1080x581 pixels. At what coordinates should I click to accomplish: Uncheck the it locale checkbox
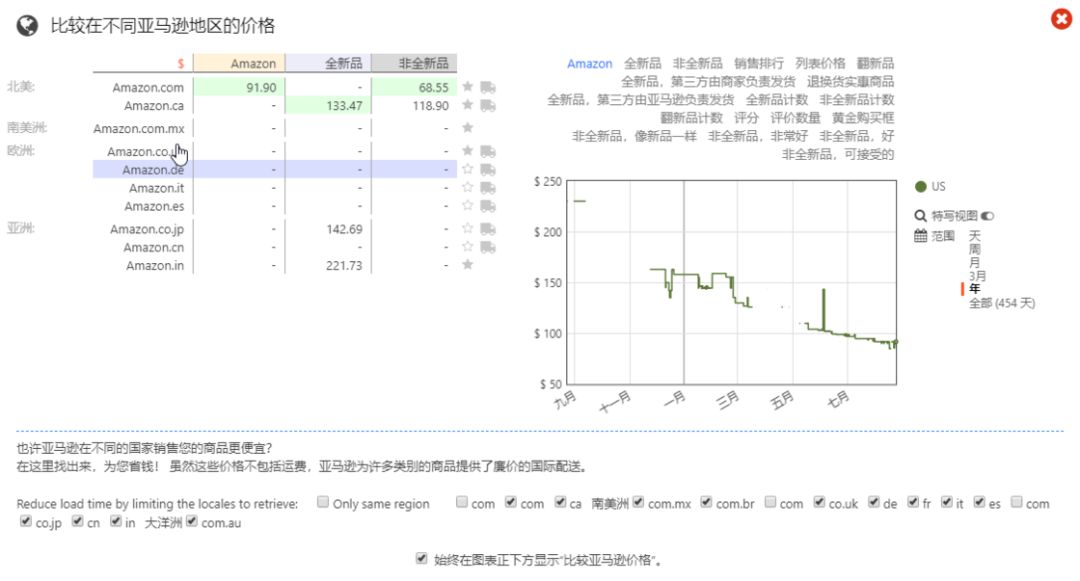tap(946, 502)
